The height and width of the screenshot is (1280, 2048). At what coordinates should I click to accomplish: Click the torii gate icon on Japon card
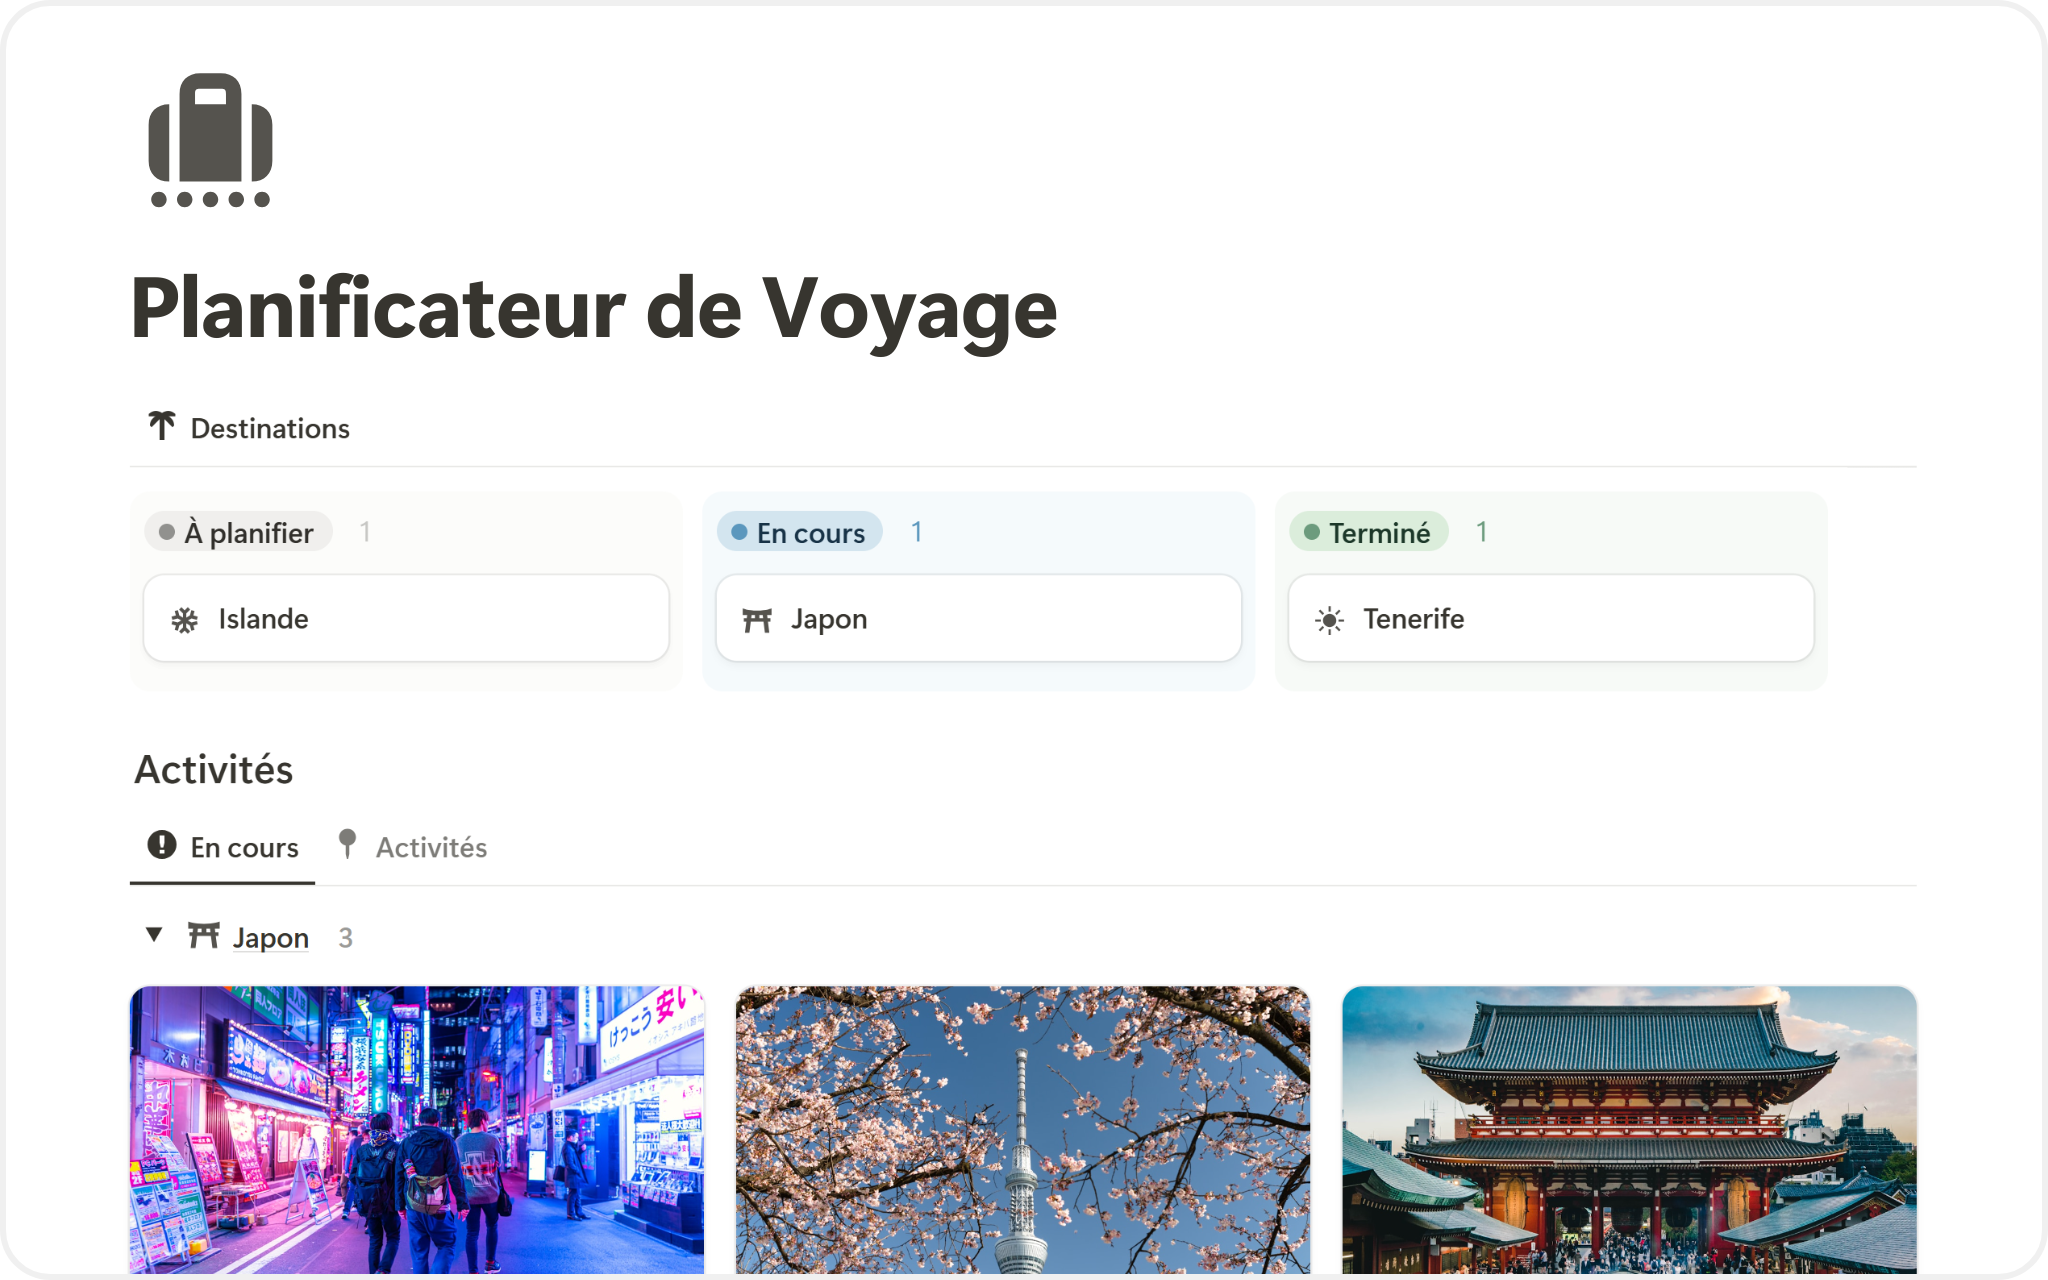click(757, 620)
